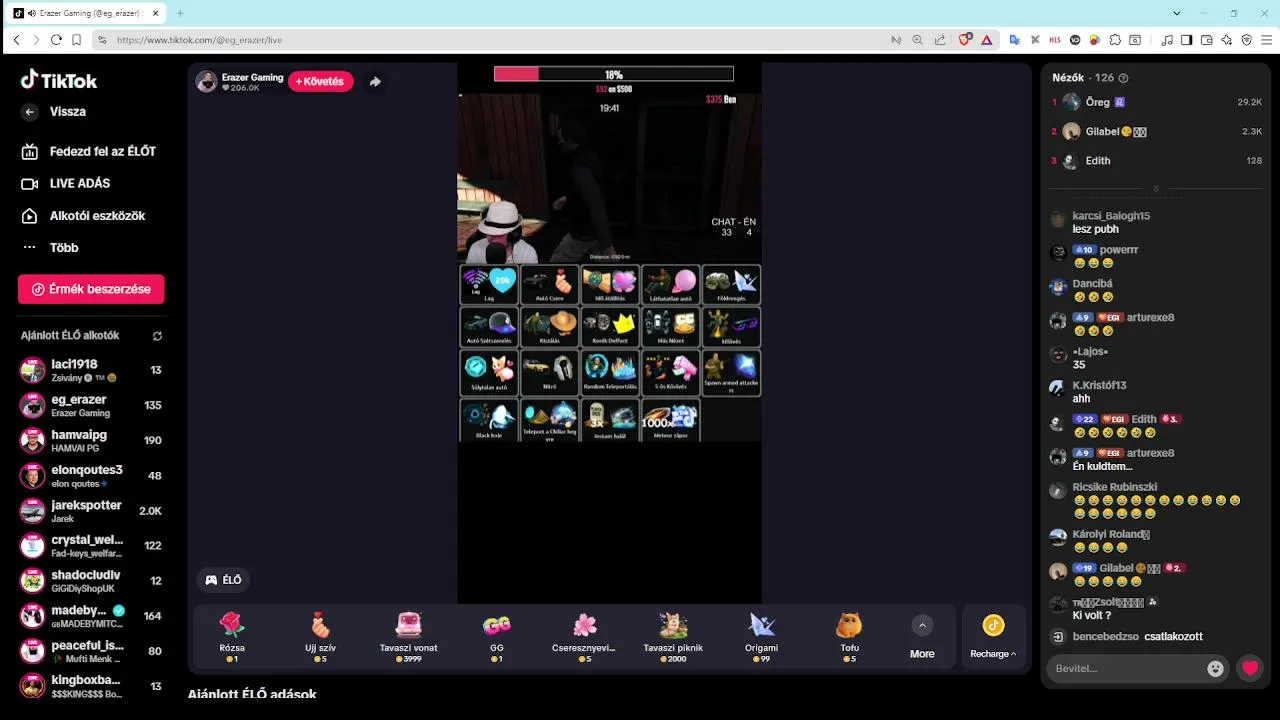Expand More gifts
The width and height of the screenshot is (1280, 720).
click(x=922, y=637)
